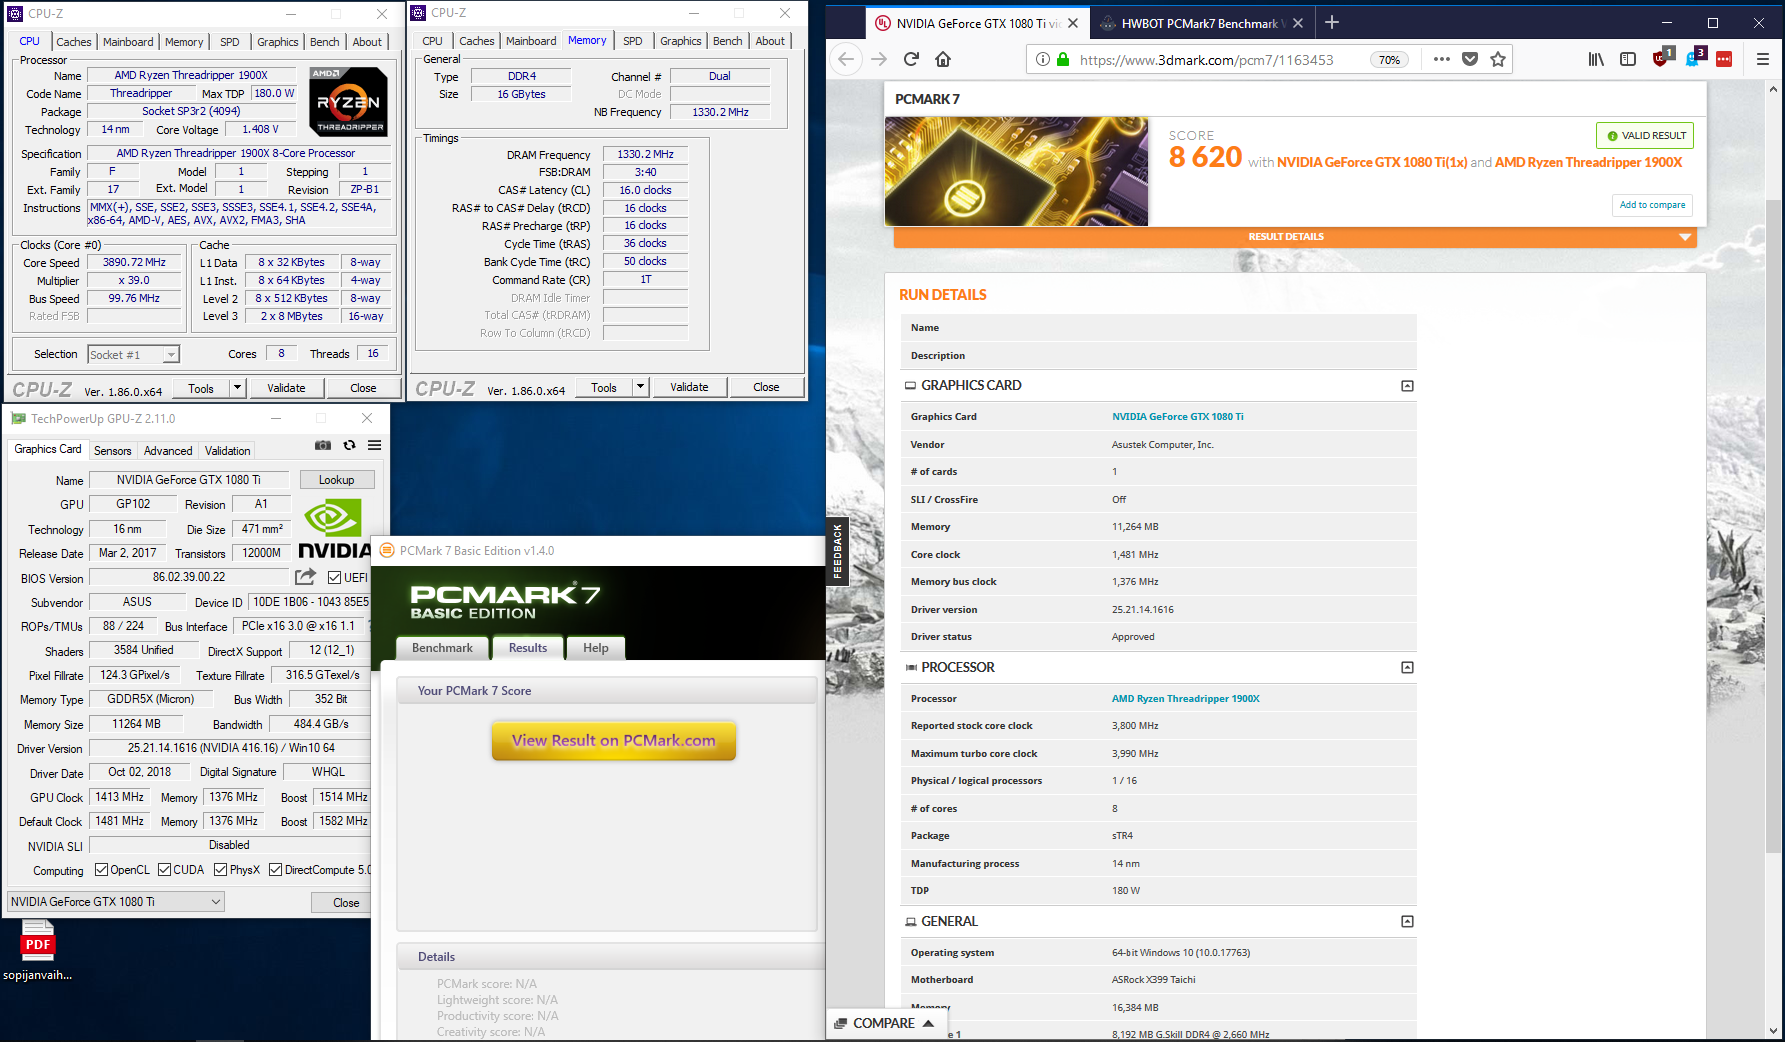Open new browser tab with plus
This screenshot has width=1785, height=1042.
coord(1332,22)
